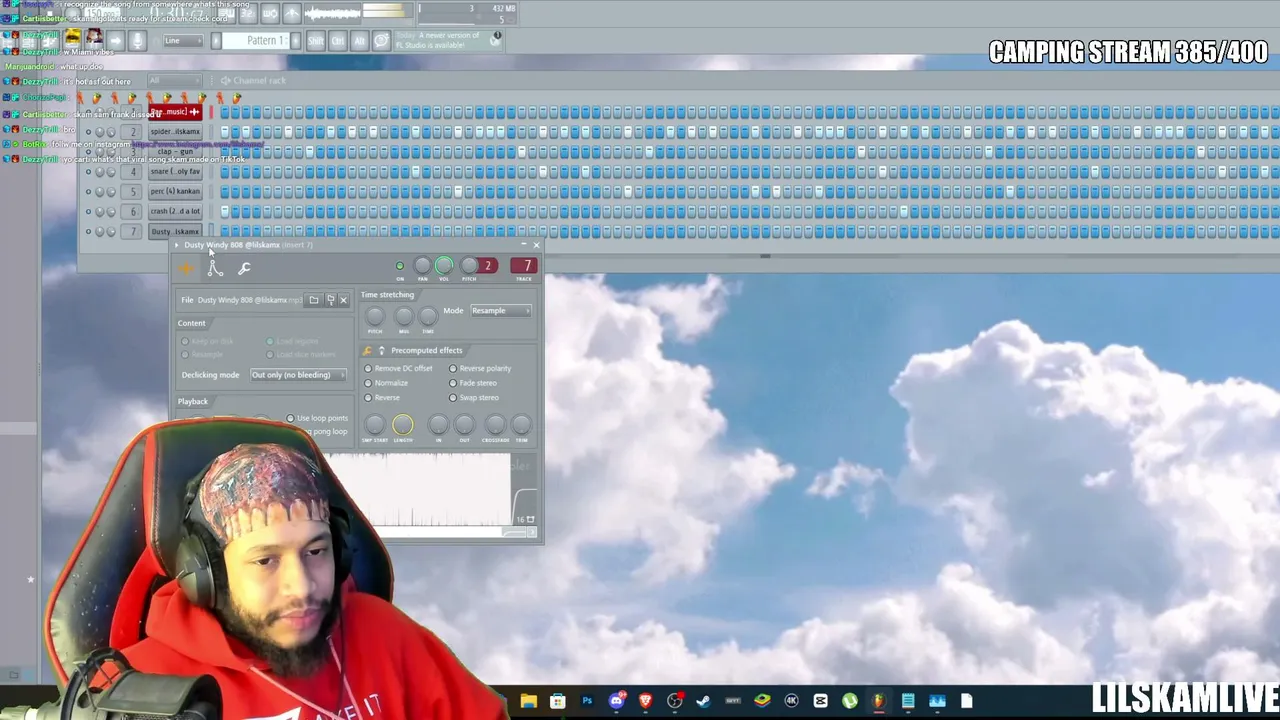Open File Explorer from the taskbar

pos(529,701)
